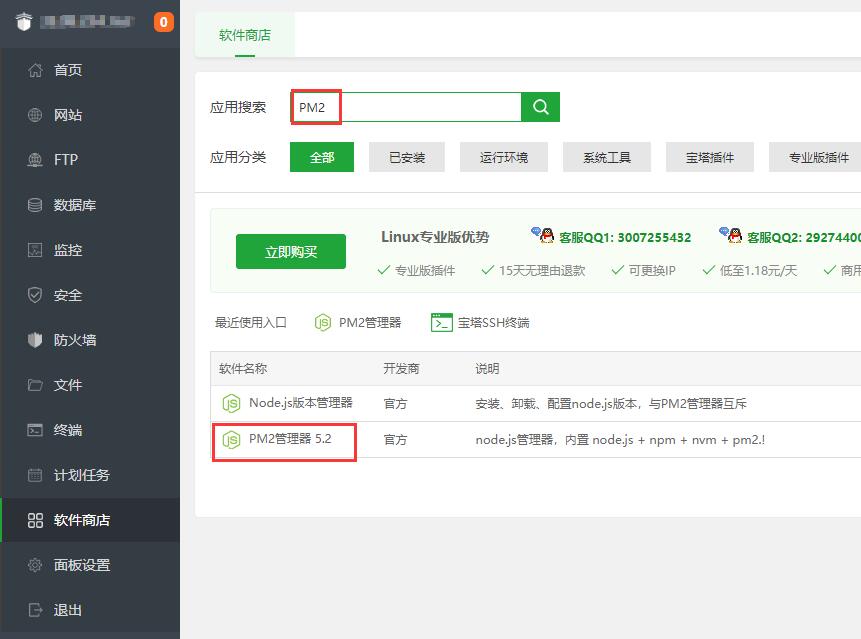The width and height of the screenshot is (861, 639).
Task: Click Node.js icon in Node.js版本管理器 row
Action: (231, 403)
